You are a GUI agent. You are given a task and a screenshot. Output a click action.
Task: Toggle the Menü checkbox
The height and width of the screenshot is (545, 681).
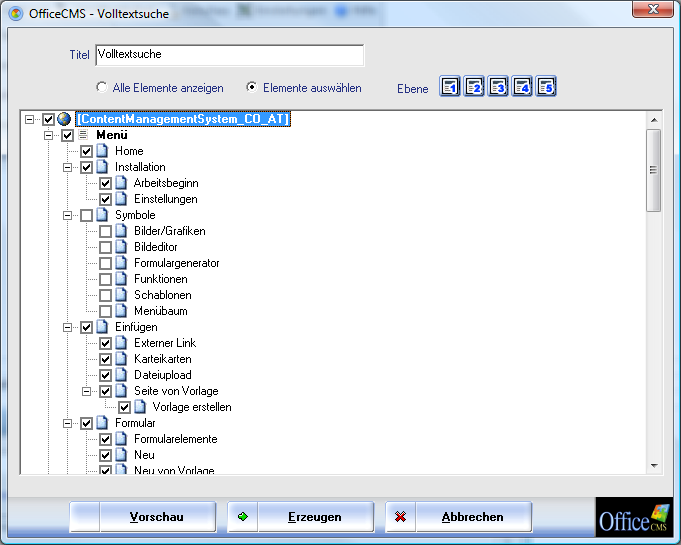click(67, 135)
